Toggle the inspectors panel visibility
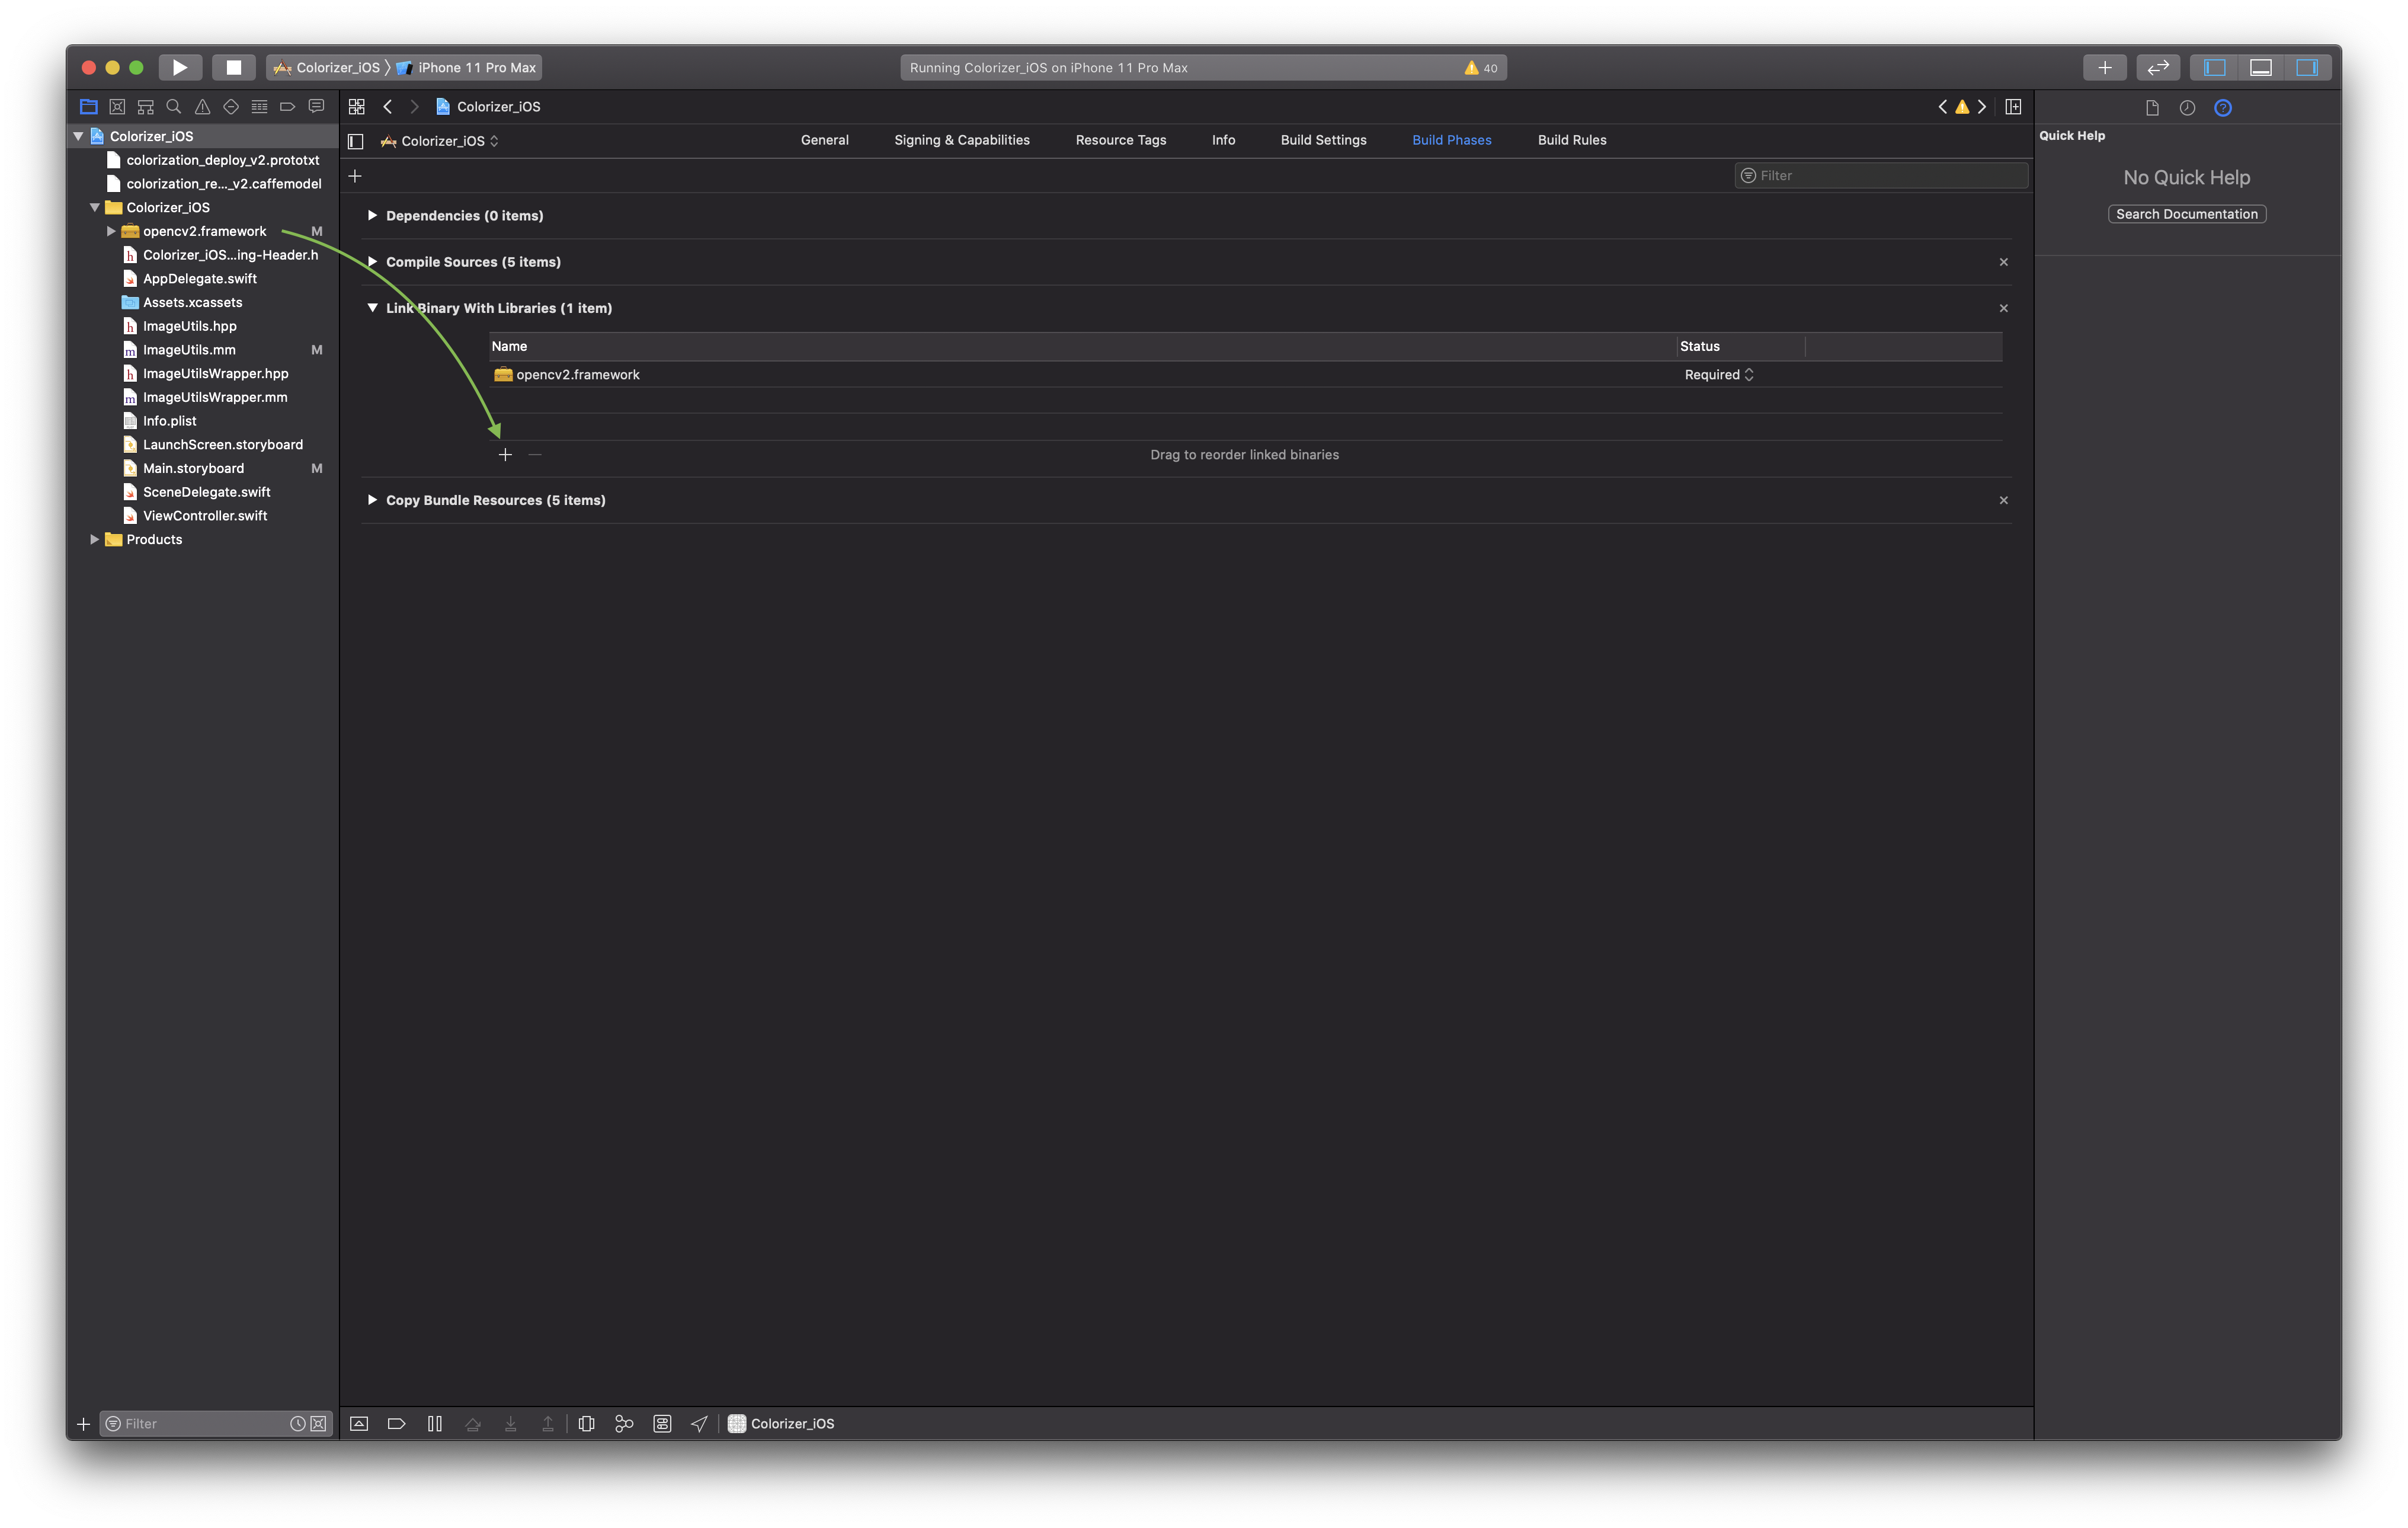 click(2306, 67)
